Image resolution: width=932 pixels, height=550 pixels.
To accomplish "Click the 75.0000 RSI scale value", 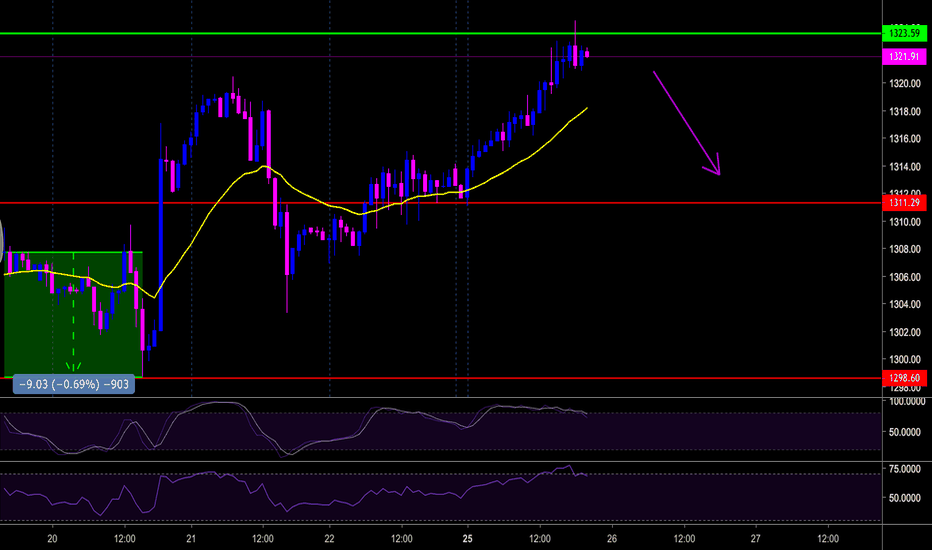I will (x=905, y=469).
